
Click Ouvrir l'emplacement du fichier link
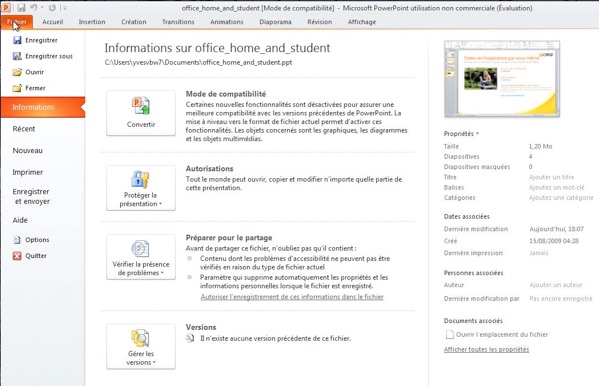502,334
